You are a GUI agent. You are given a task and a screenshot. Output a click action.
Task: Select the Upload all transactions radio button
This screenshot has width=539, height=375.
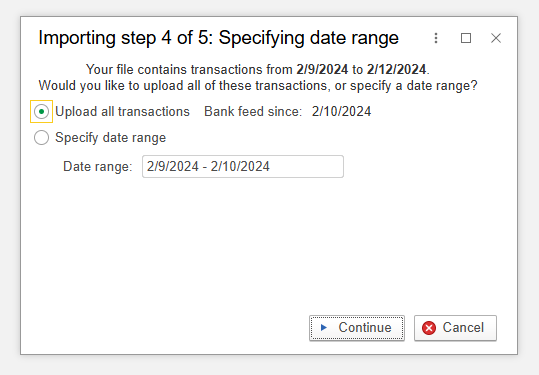tap(41, 111)
